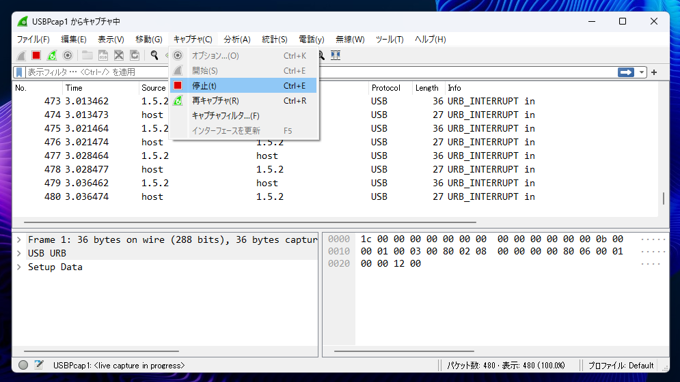
Task: Click the パケット数: 480 status text
Action: click(x=506, y=366)
